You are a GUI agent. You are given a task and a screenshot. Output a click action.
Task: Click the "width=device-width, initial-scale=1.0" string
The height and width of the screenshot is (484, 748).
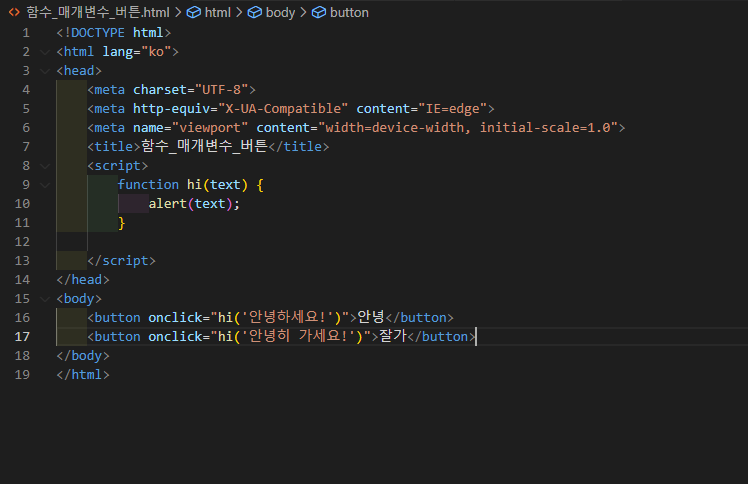[x=468, y=128]
